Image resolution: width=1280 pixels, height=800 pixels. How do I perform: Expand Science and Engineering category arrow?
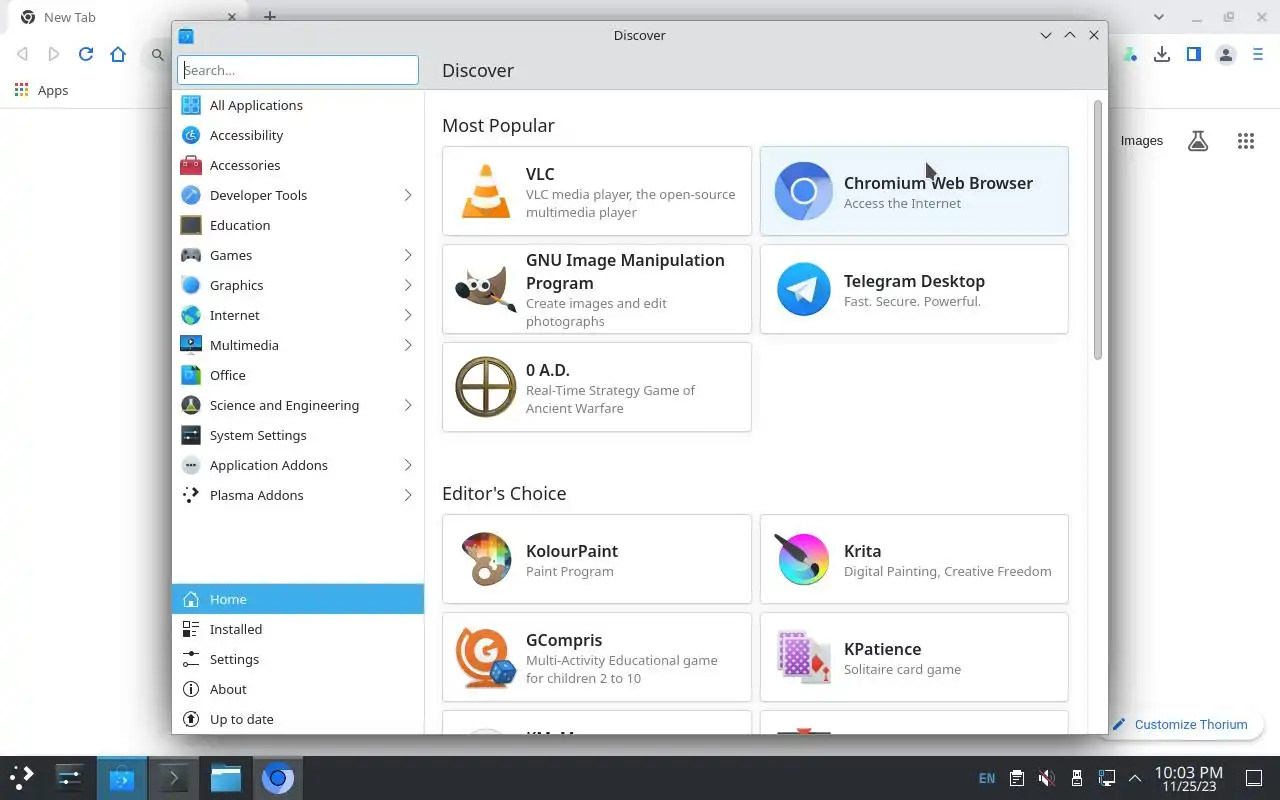tap(408, 405)
